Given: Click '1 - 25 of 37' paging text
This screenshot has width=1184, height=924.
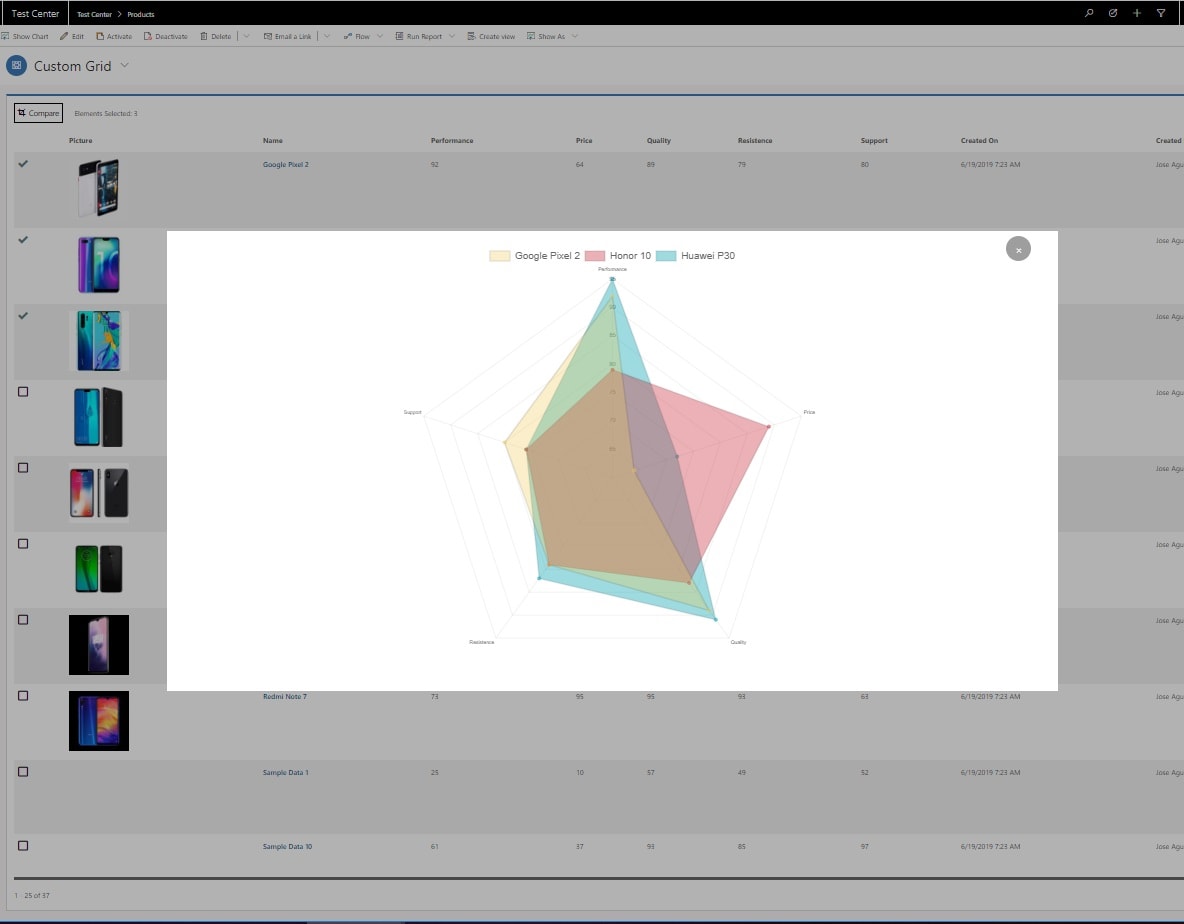Looking at the screenshot, I should click(x=32, y=895).
